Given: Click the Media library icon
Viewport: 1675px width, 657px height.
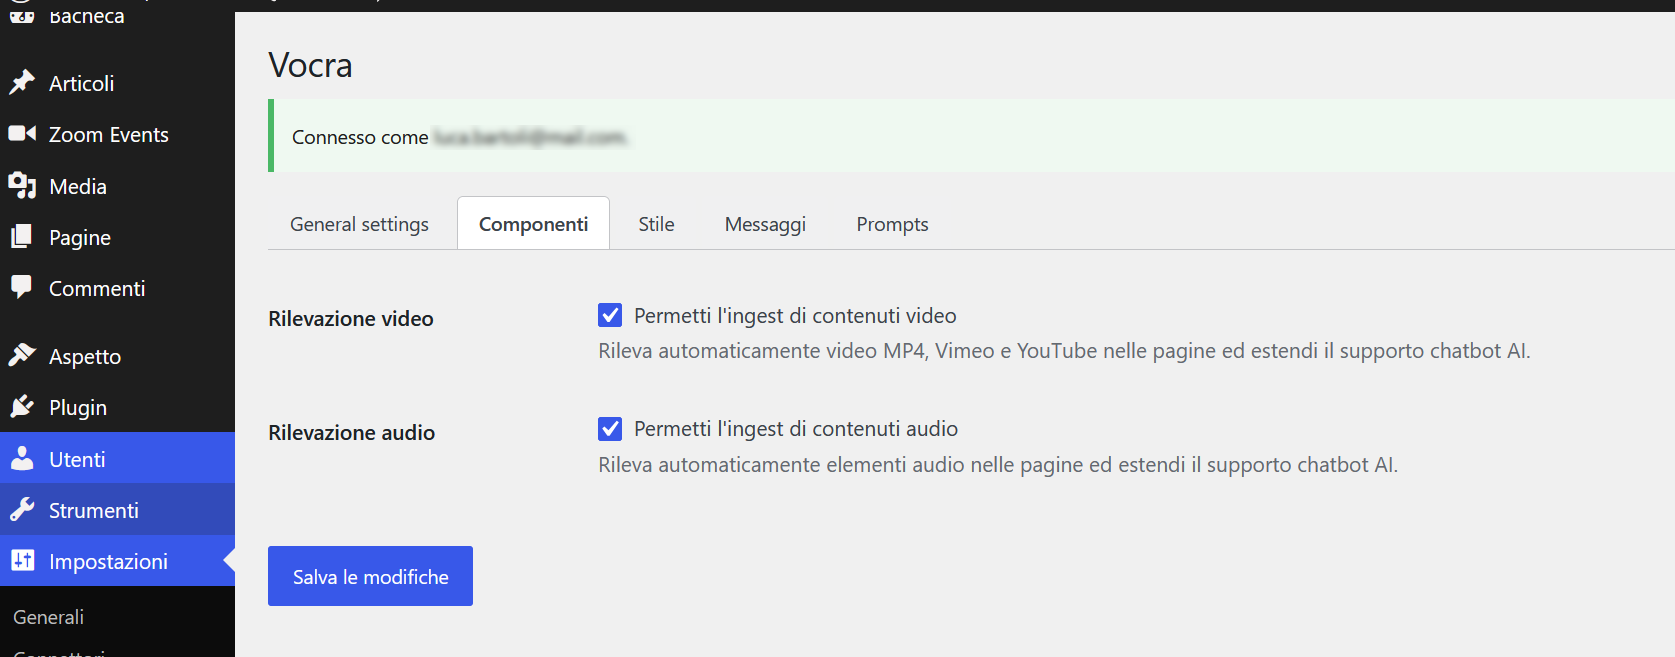Looking at the screenshot, I should tap(22, 186).
